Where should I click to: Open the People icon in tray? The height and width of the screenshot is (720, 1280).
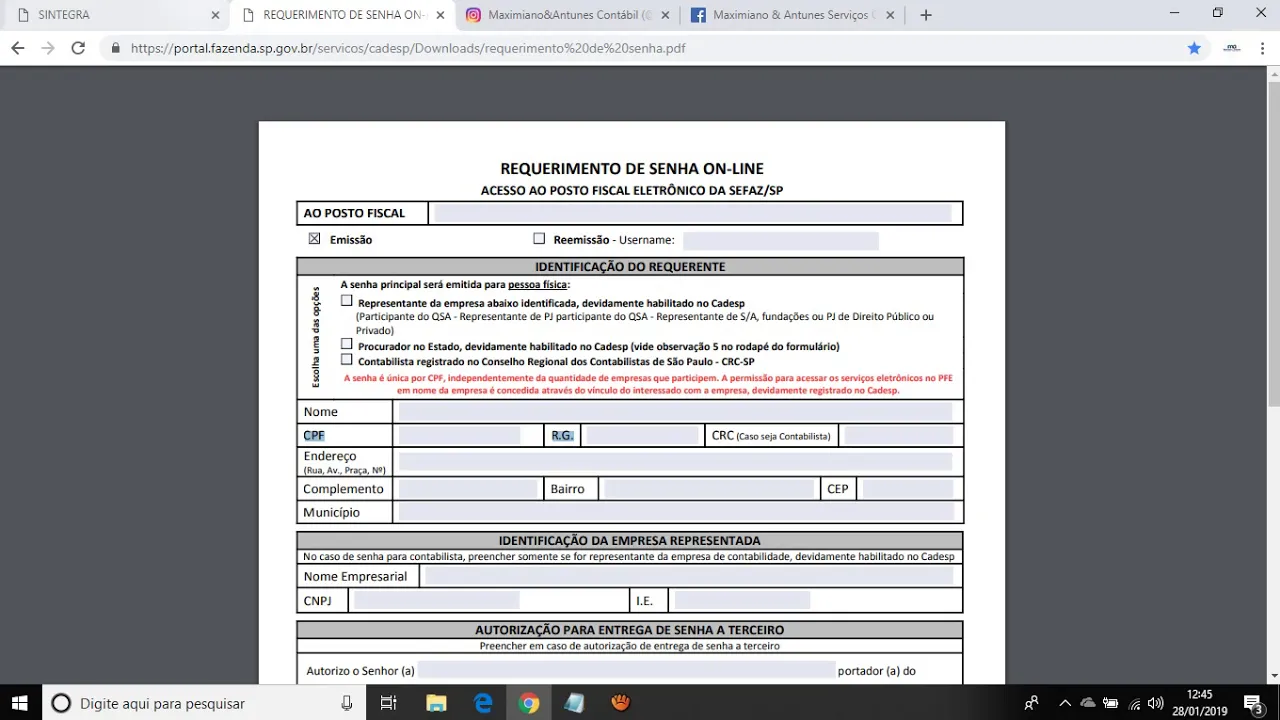point(1031,703)
